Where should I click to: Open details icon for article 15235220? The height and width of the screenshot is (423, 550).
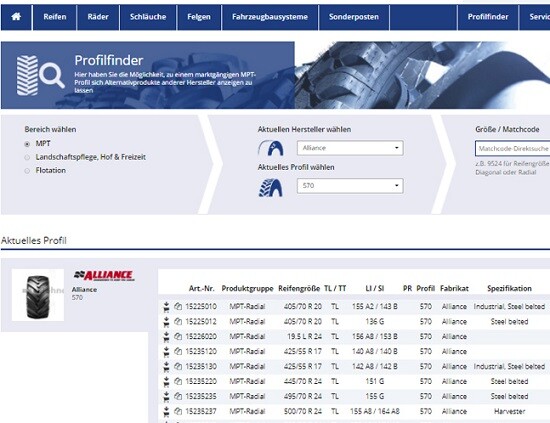coord(178,381)
